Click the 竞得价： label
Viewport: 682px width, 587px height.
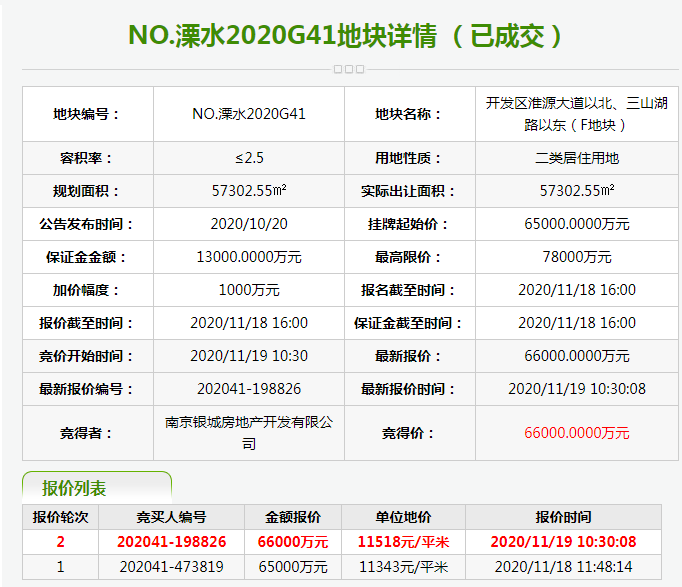click(408, 433)
